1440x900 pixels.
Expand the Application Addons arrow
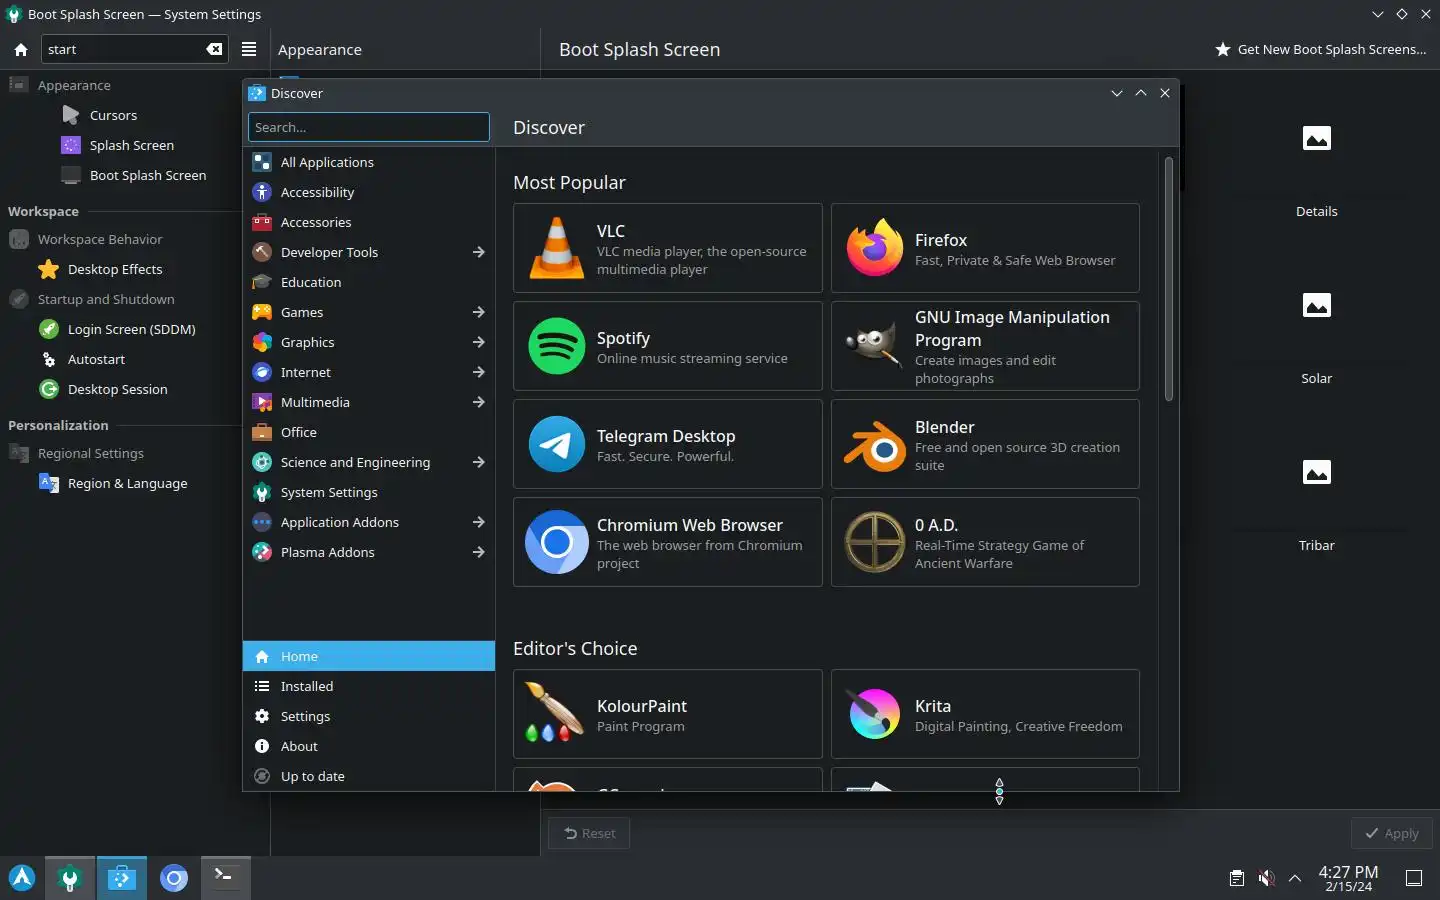[x=478, y=522]
